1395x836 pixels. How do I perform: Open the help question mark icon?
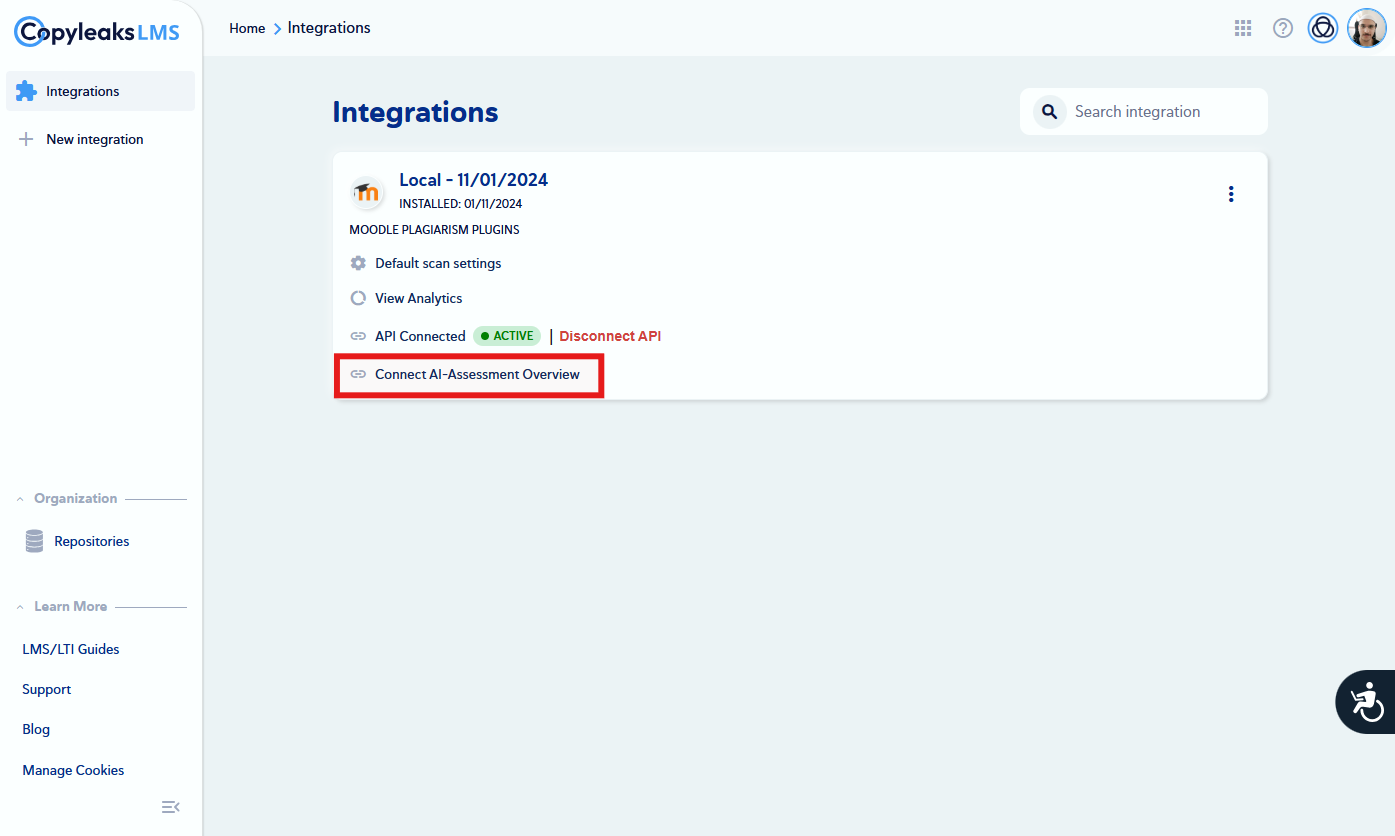(1283, 28)
